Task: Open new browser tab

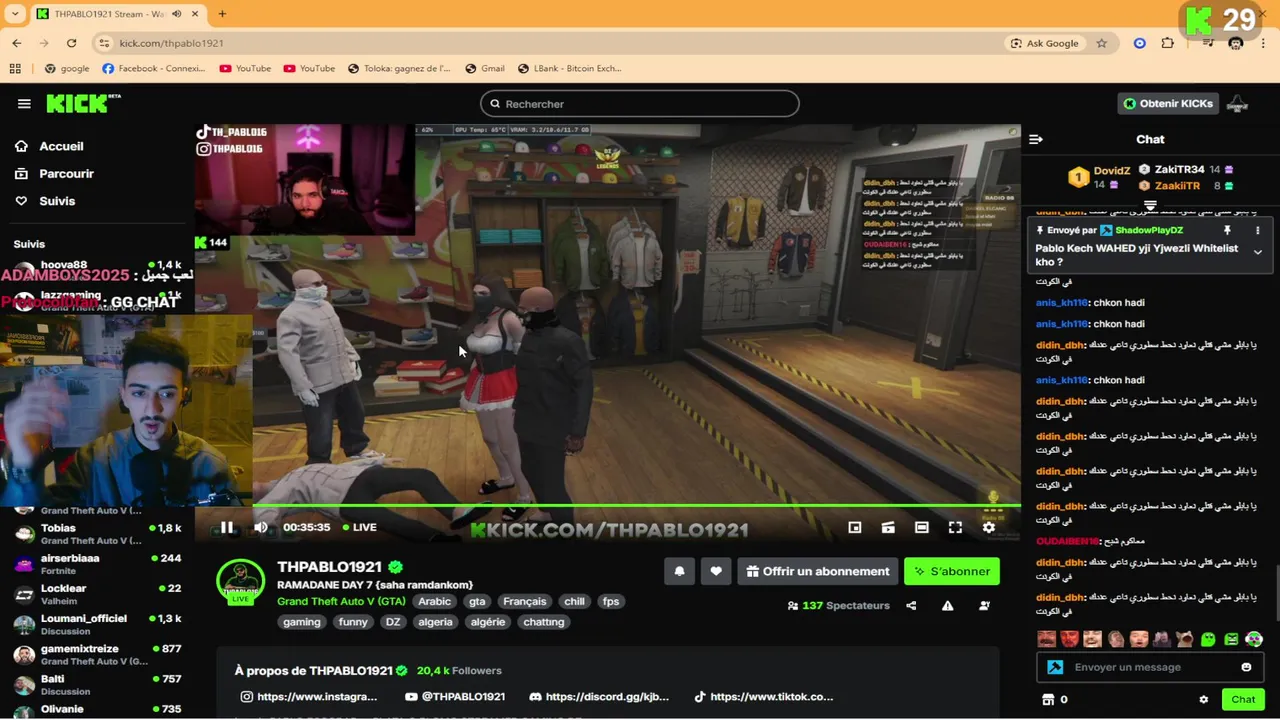Action: 222,14
